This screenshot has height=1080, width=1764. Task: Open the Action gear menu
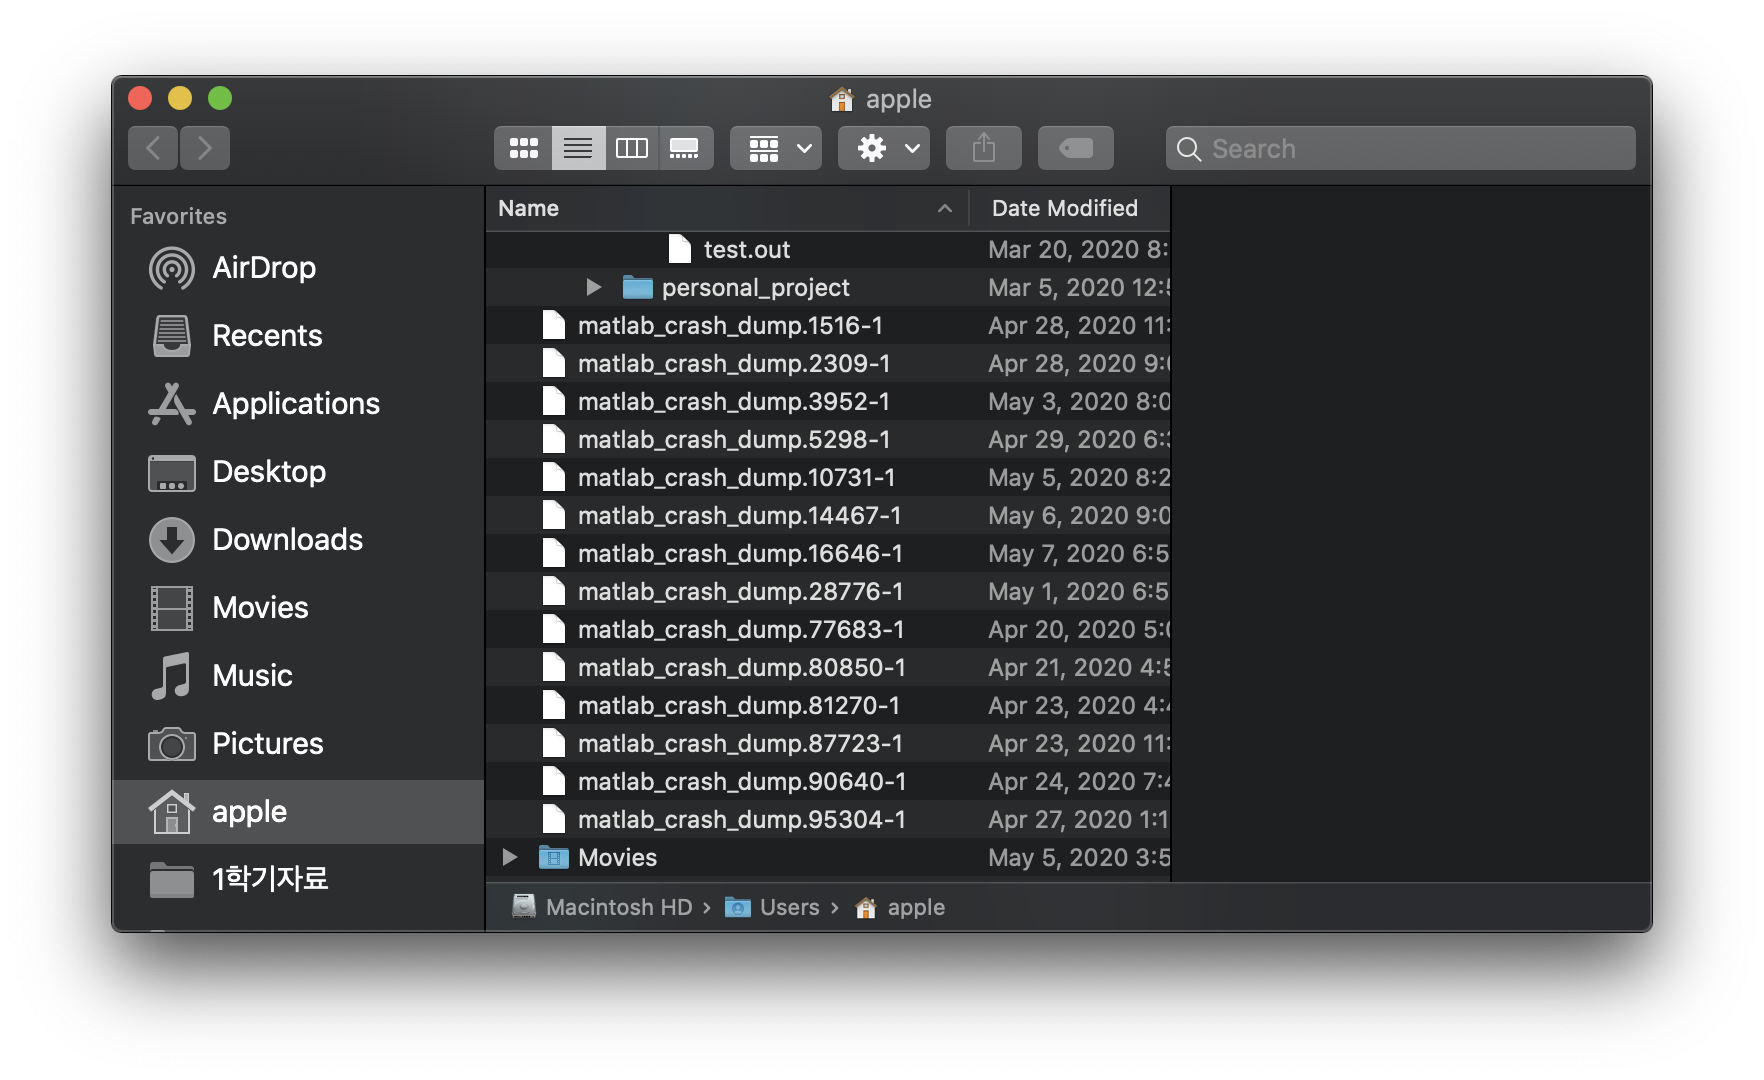(x=884, y=148)
